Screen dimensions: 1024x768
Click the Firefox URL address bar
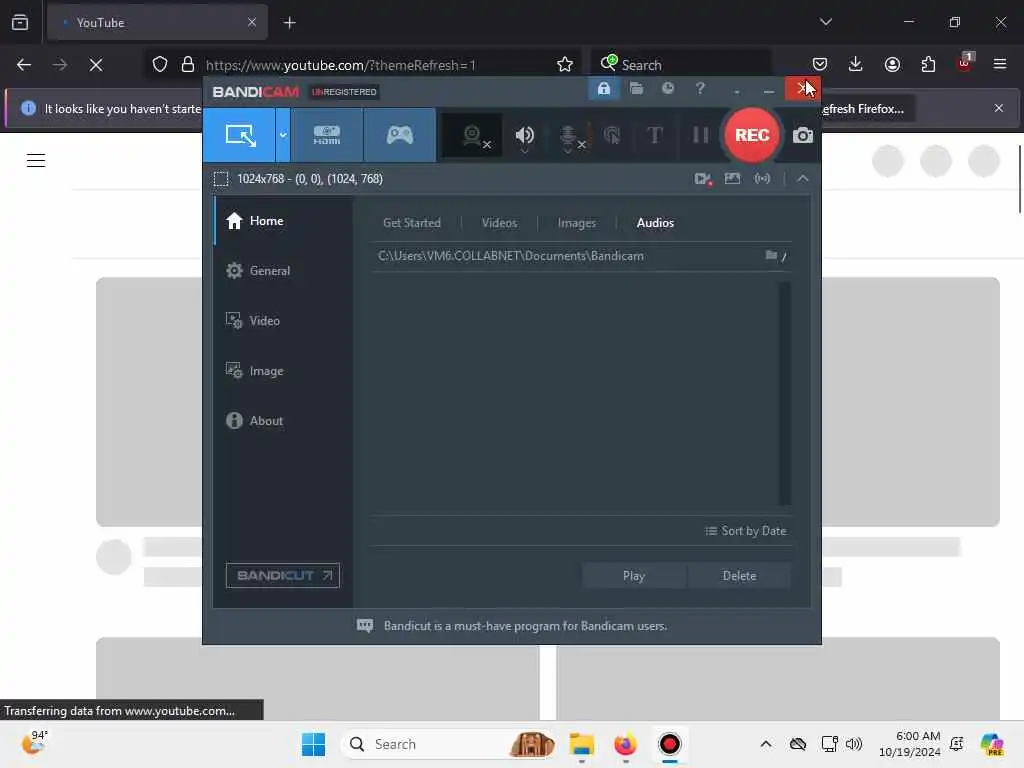tap(340, 65)
